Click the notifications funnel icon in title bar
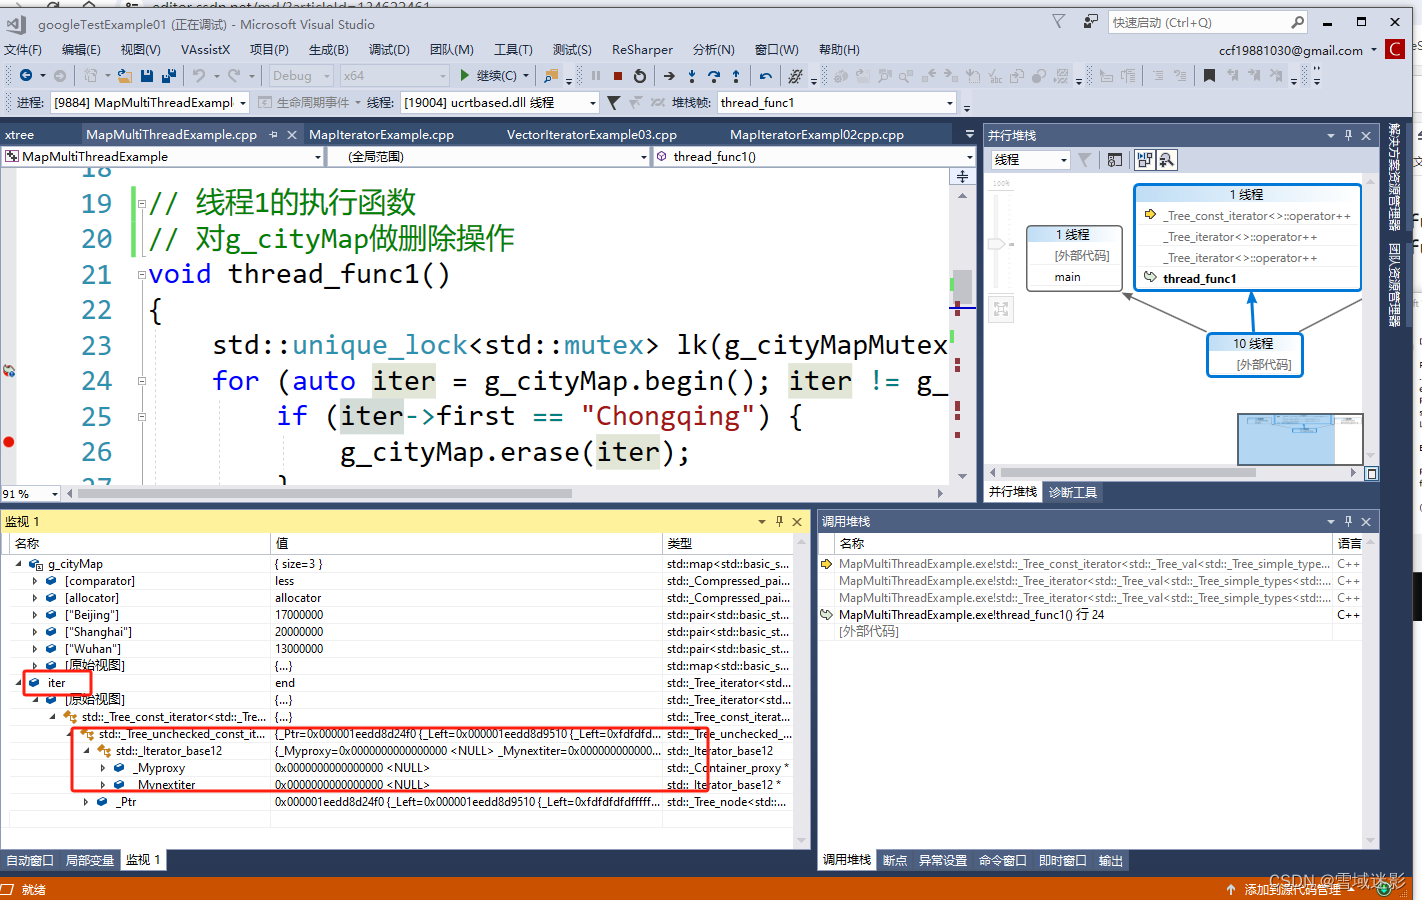 coord(1059,21)
